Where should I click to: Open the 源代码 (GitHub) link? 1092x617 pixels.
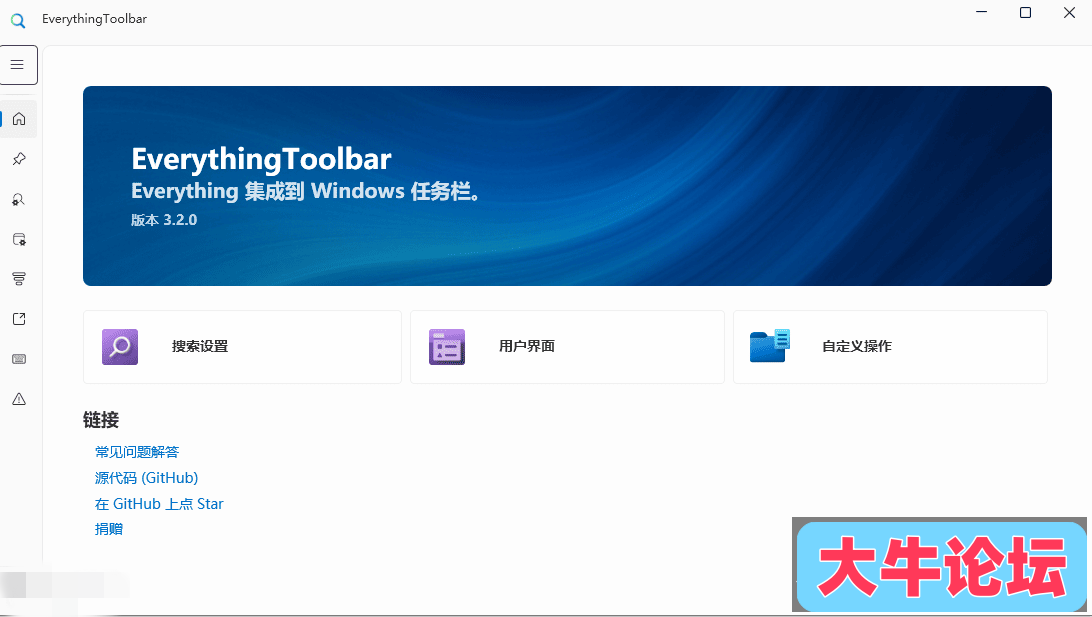(146, 478)
